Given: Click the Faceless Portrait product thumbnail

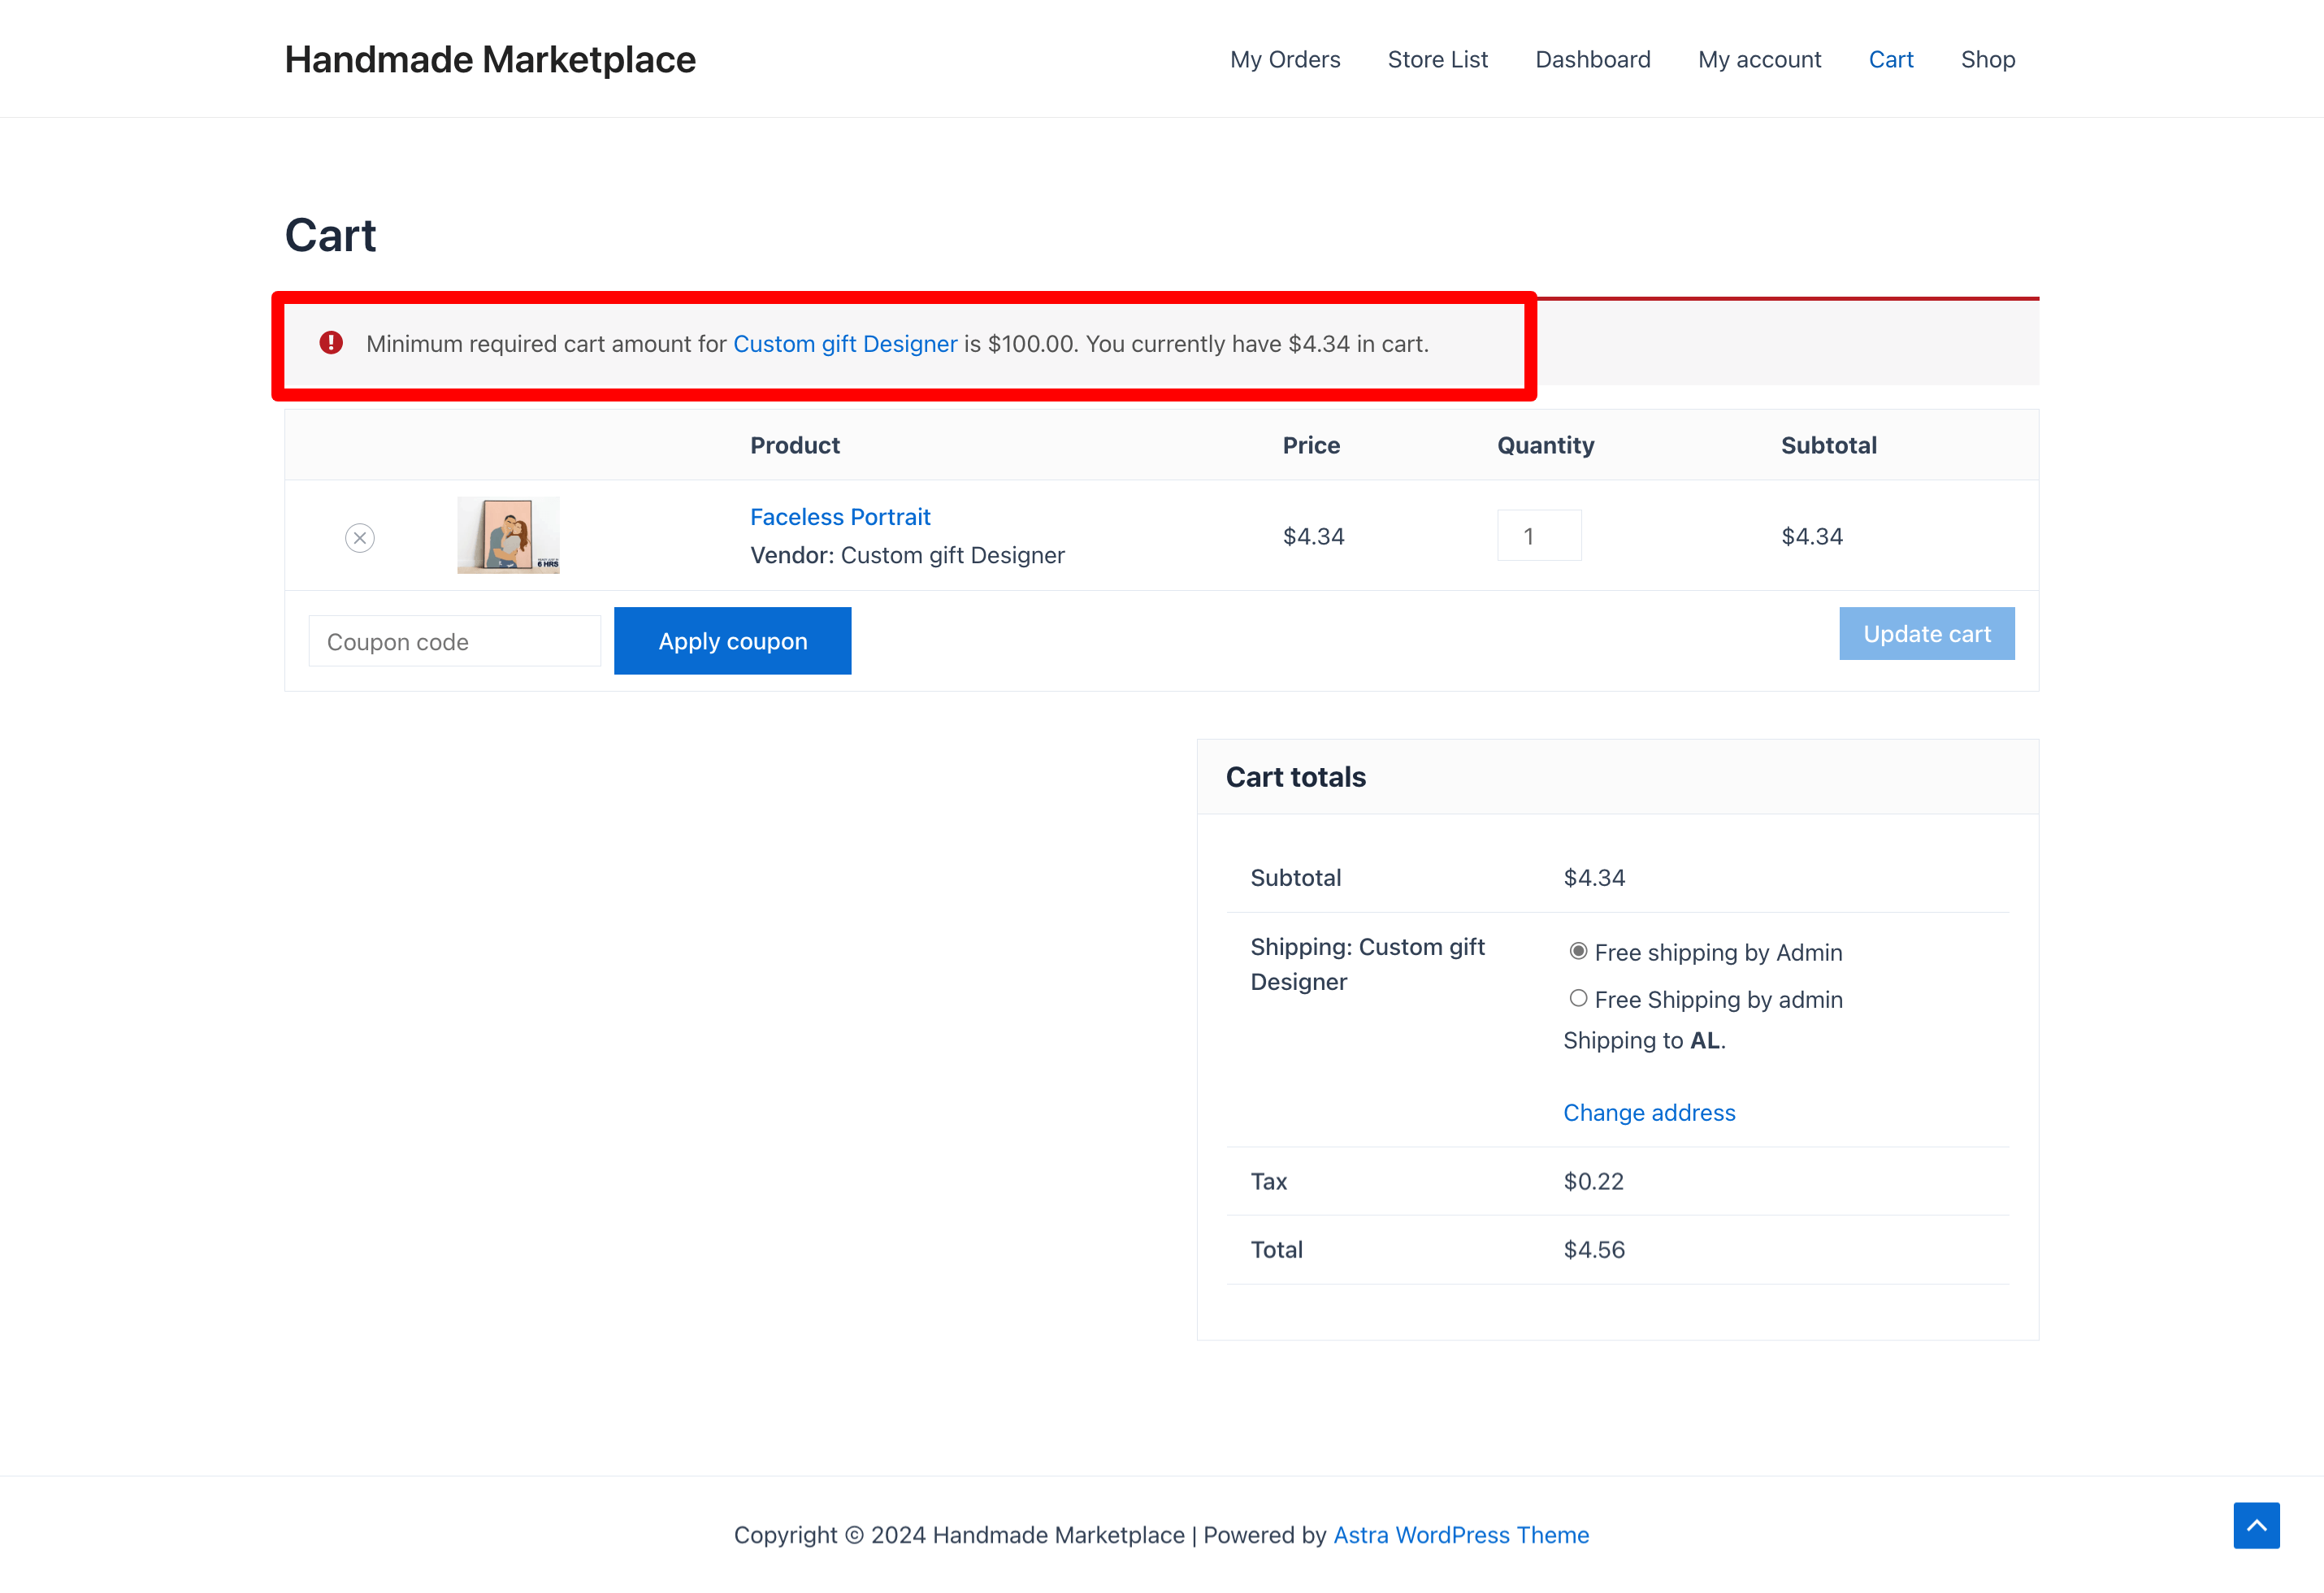Looking at the screenshot, I should 510,537.
